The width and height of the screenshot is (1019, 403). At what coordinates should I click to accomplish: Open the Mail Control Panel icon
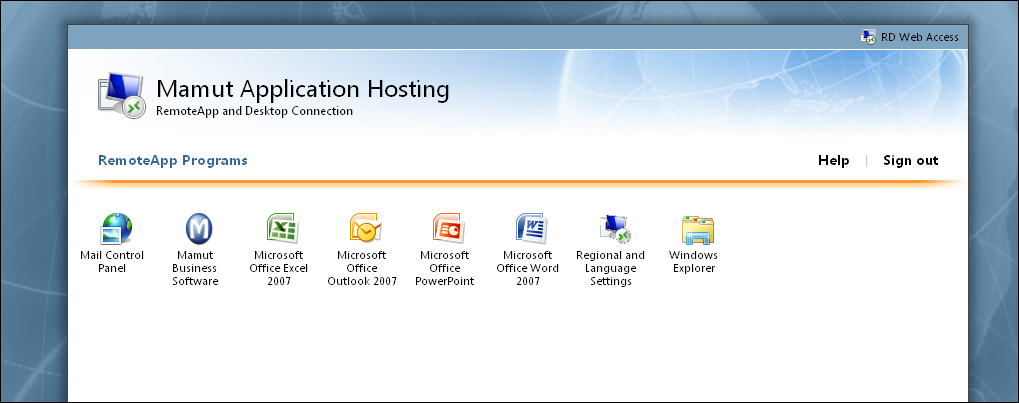tap(116, 229)
